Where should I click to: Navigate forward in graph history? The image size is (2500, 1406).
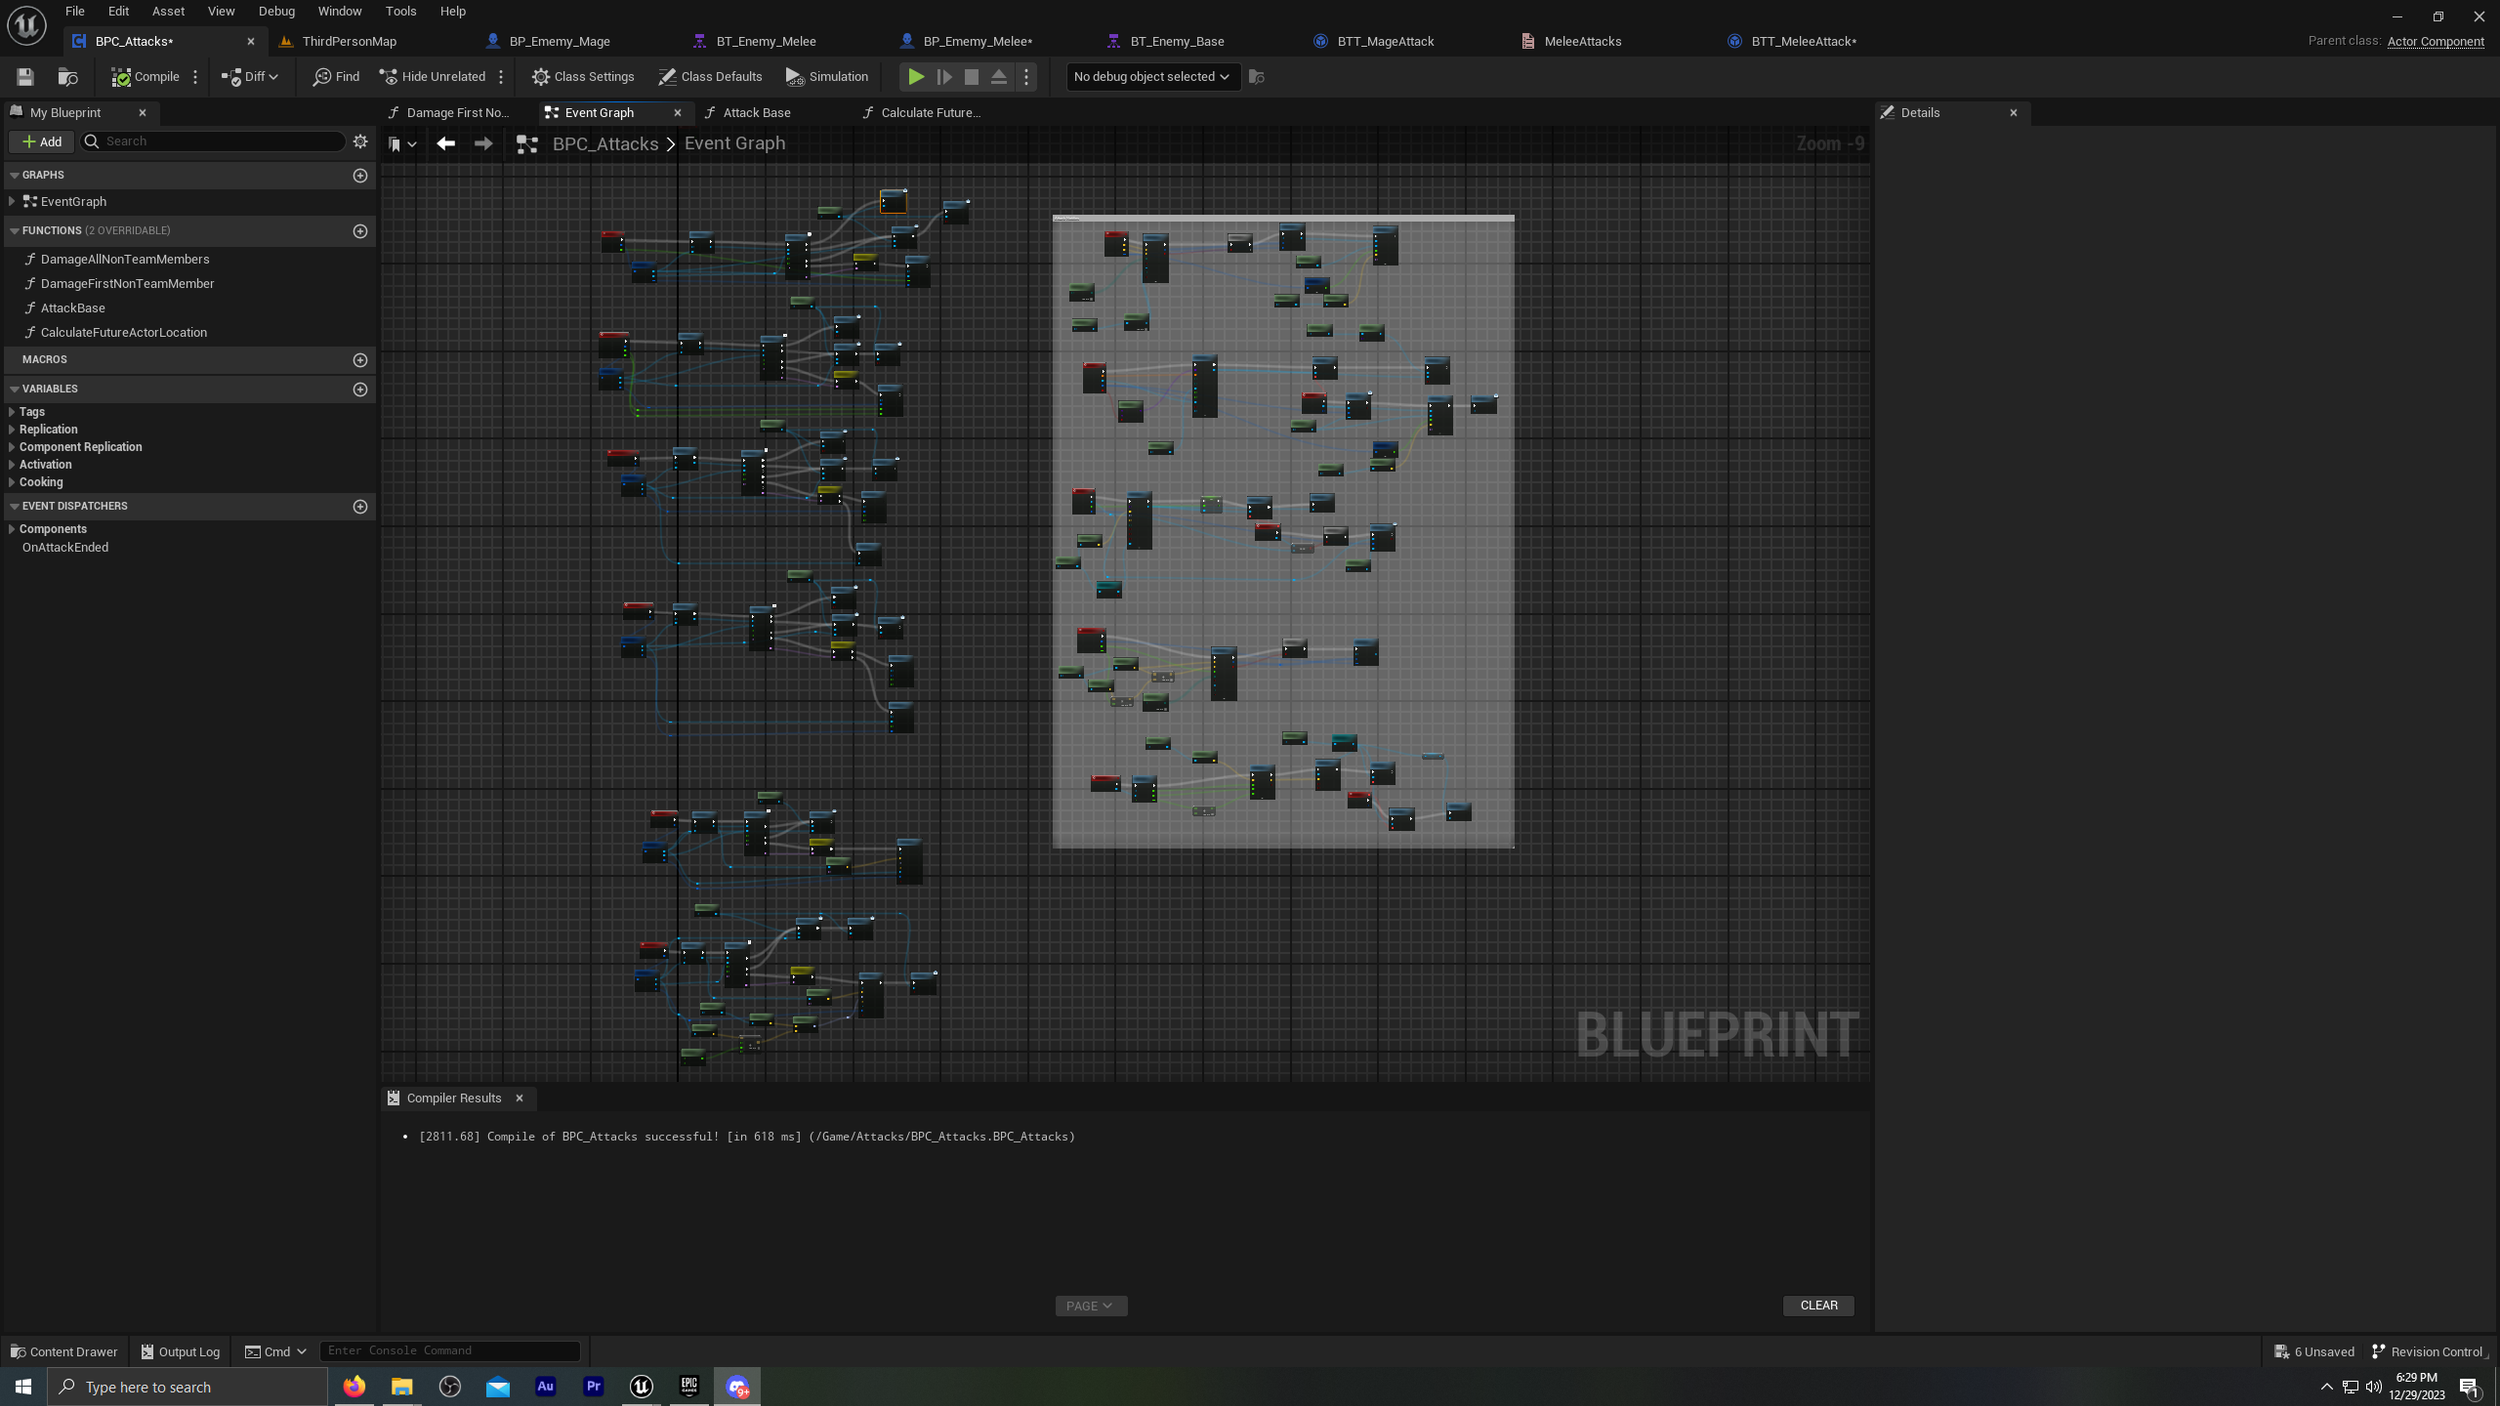[x=483, y=144]
